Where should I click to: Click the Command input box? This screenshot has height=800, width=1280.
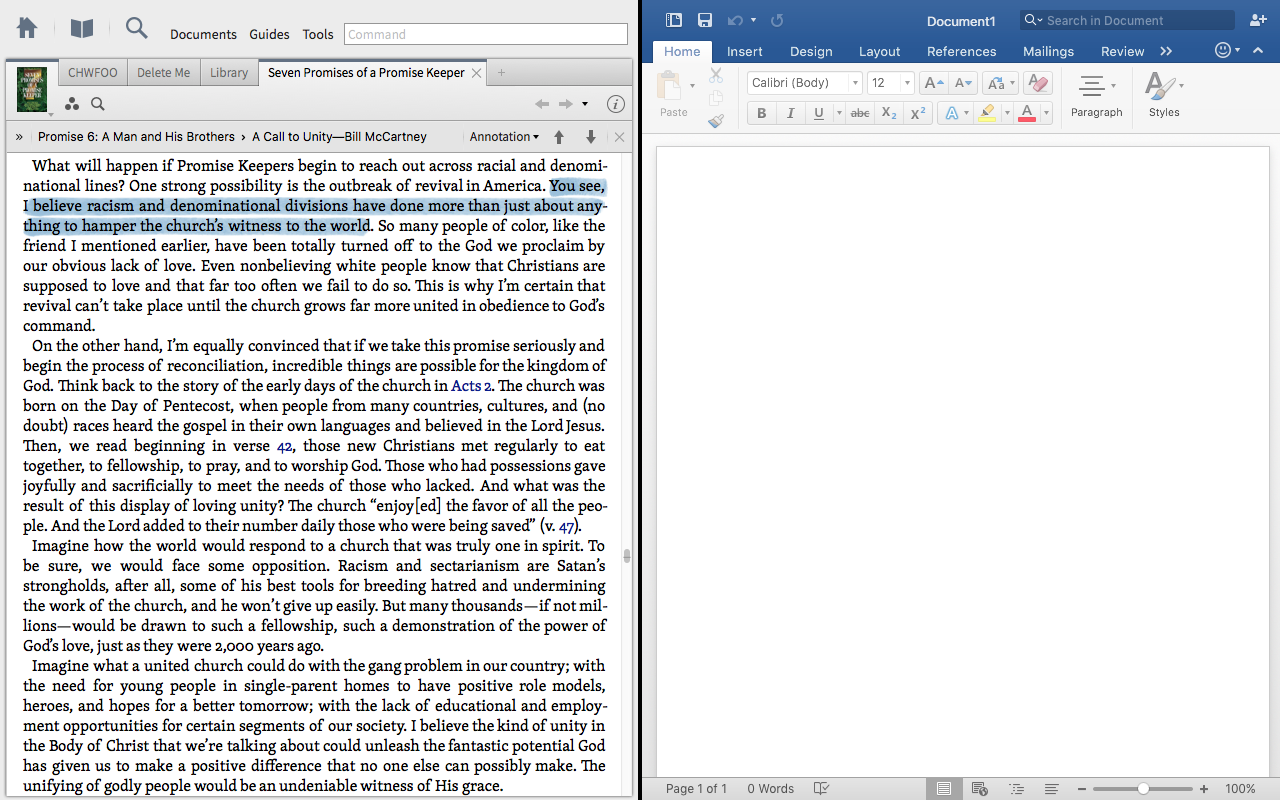[486, 34]
